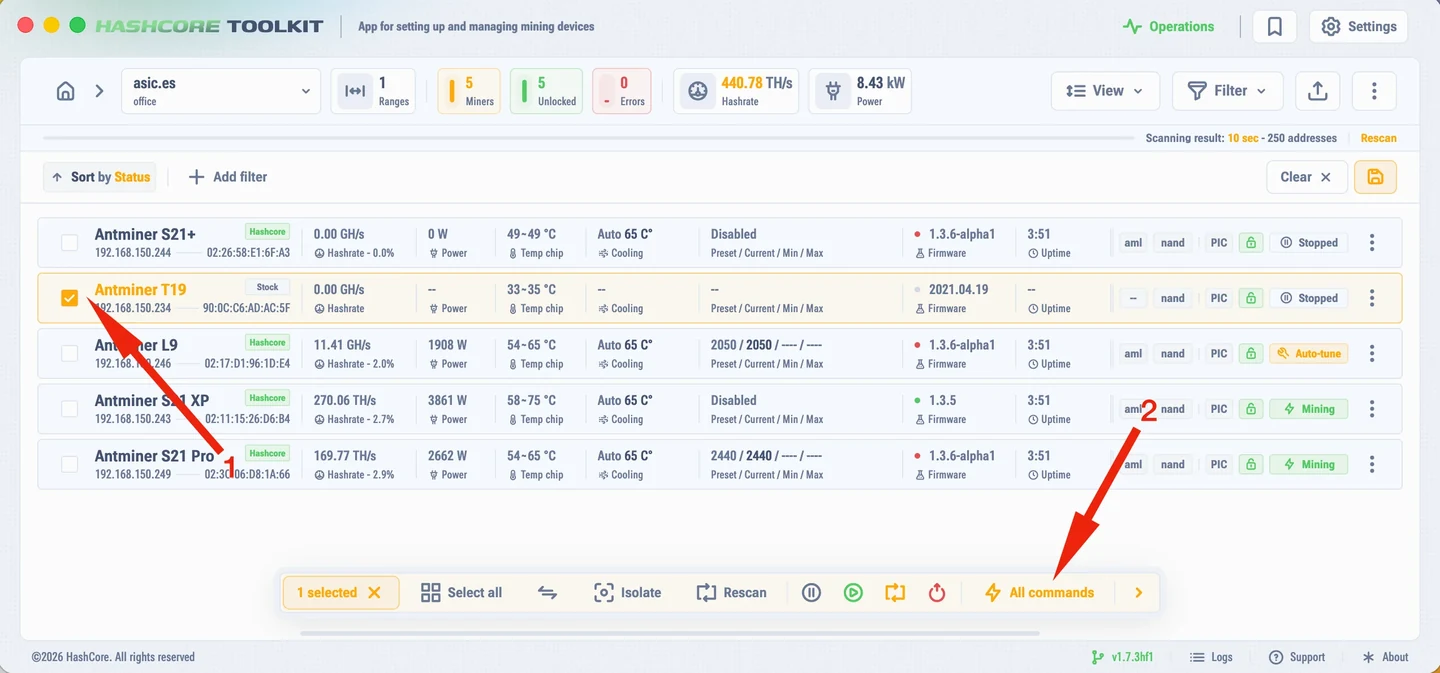Click the green lock icon in S21 XP row
Screen dimensions: 1440x673
click(1250, 409)
